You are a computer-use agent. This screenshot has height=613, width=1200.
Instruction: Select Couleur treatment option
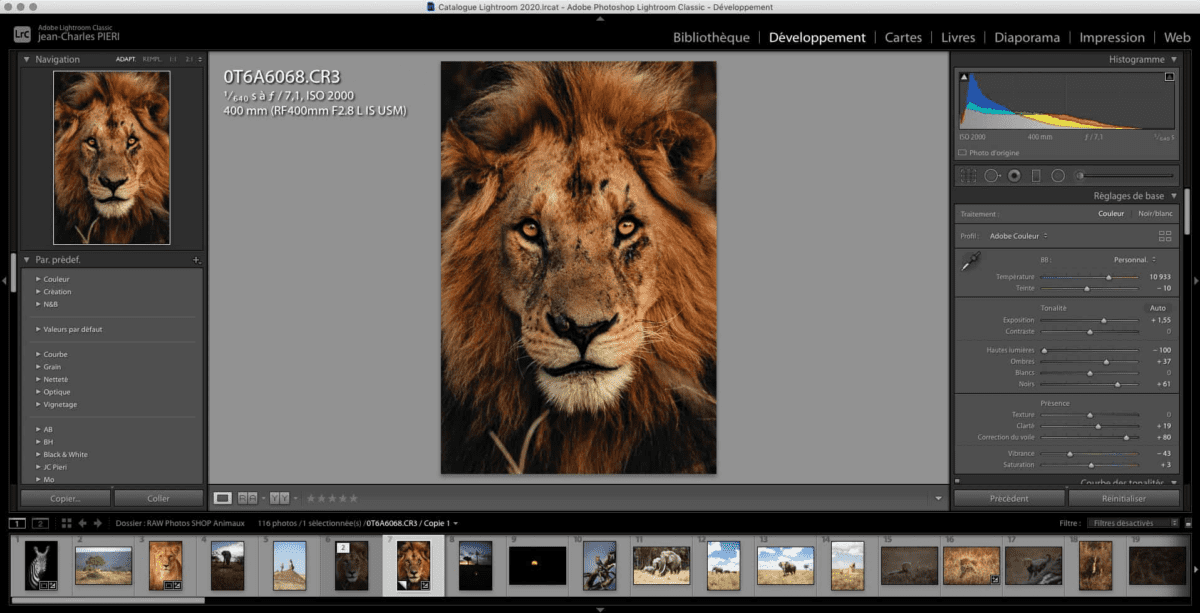pos(1111,214)
